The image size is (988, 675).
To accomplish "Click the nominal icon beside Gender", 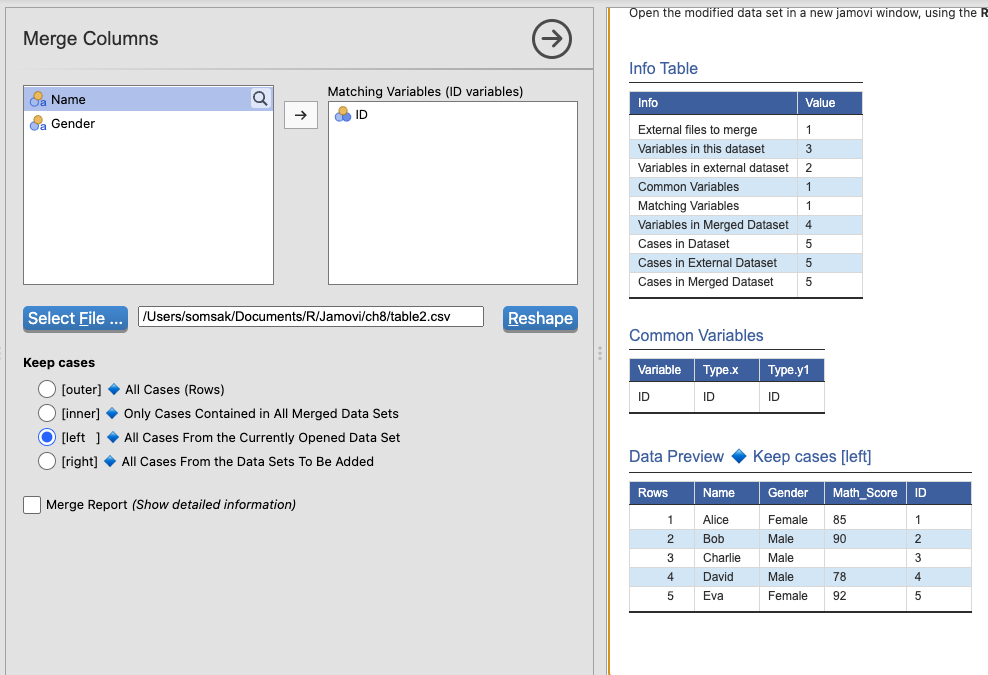I will coord(38,123).
